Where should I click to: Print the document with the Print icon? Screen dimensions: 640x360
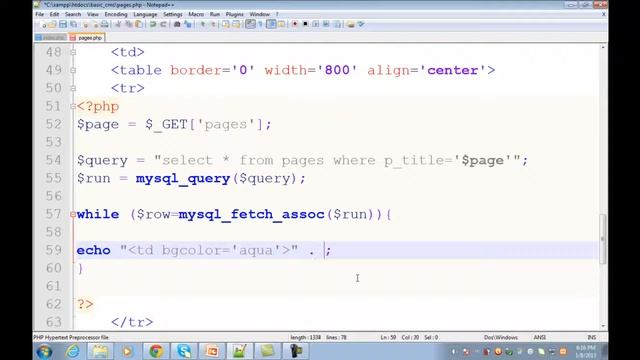tap(104, 24)
